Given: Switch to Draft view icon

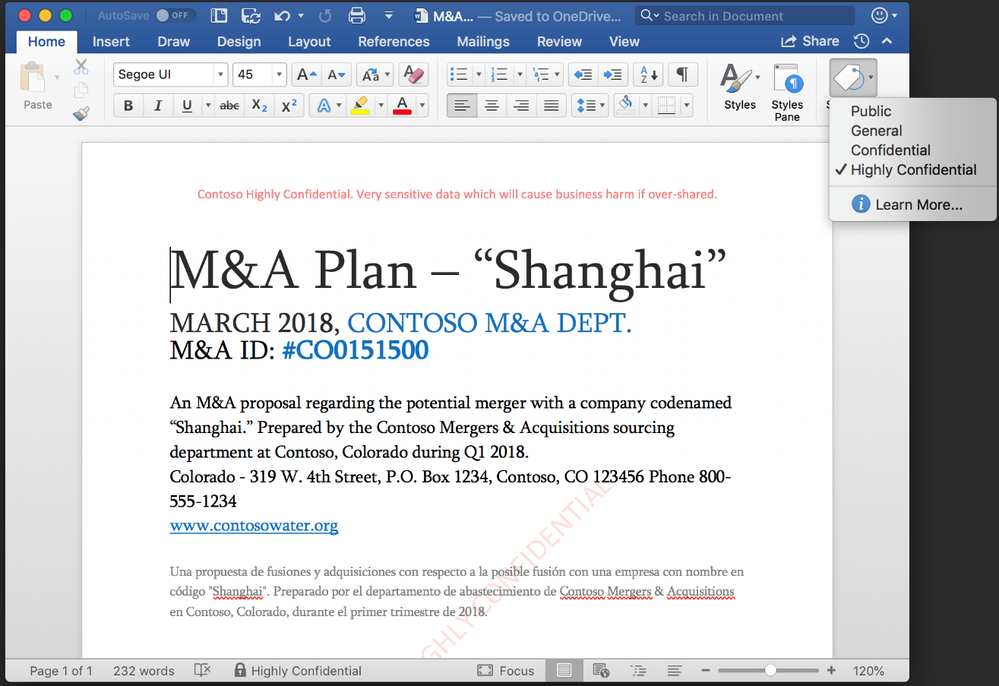Looking at the screenshot, I should click(674, 670).
